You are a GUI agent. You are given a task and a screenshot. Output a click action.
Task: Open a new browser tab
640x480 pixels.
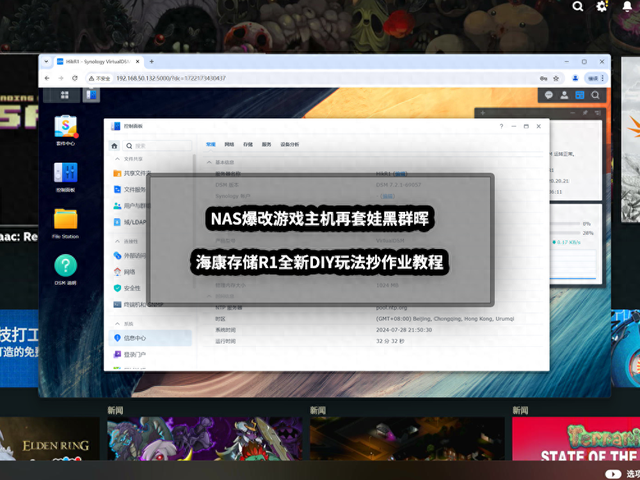pyautogui.click(x=151, y=62)
